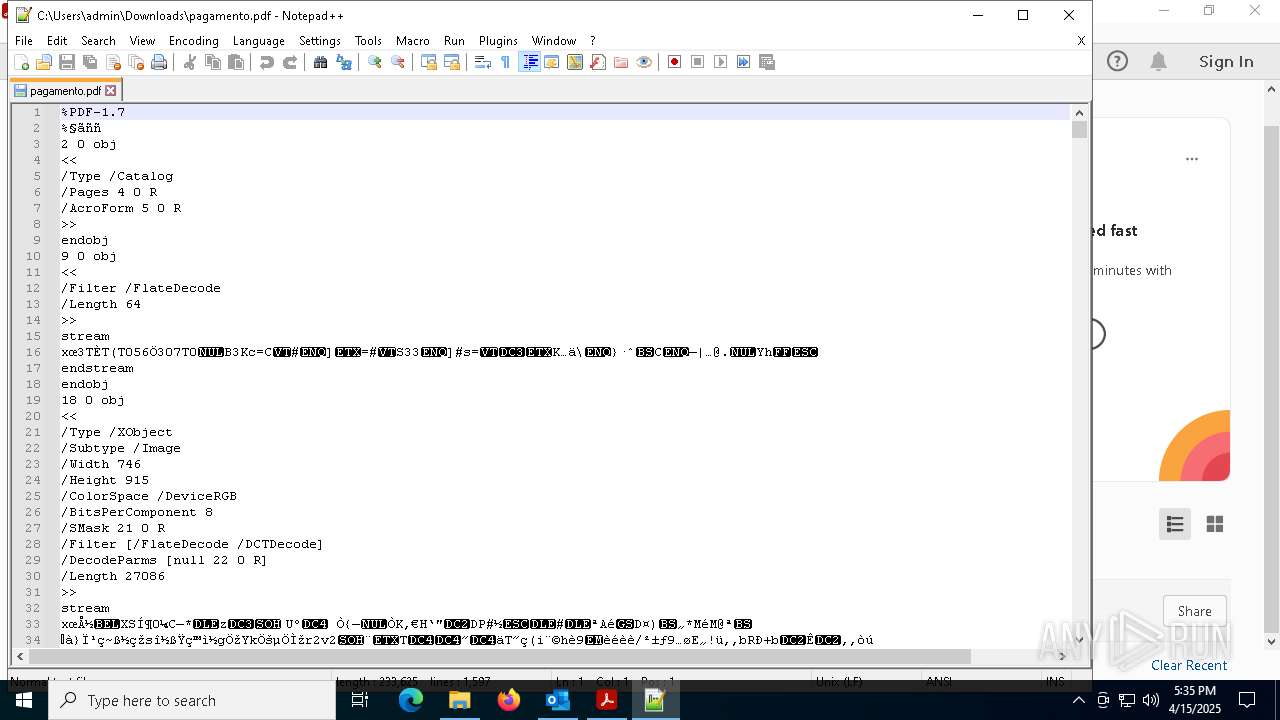
Task: Start macro recording red dot button
Action: pyautogui.click(x=675, y=62)
